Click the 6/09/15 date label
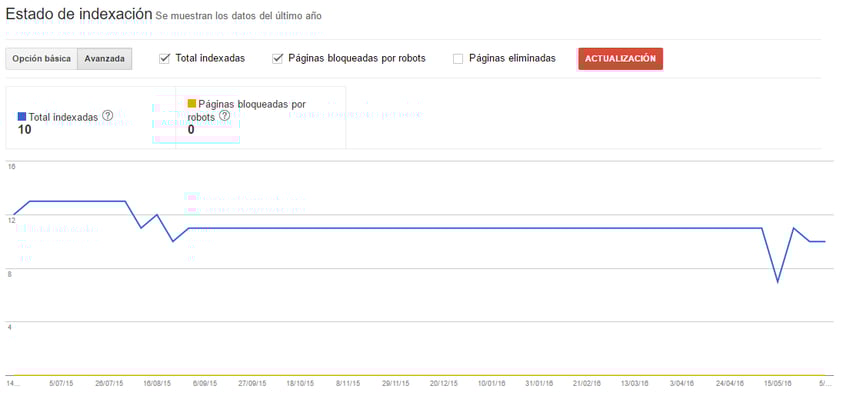This screenshot has height=399, width=843. click(x=206, y=384)
